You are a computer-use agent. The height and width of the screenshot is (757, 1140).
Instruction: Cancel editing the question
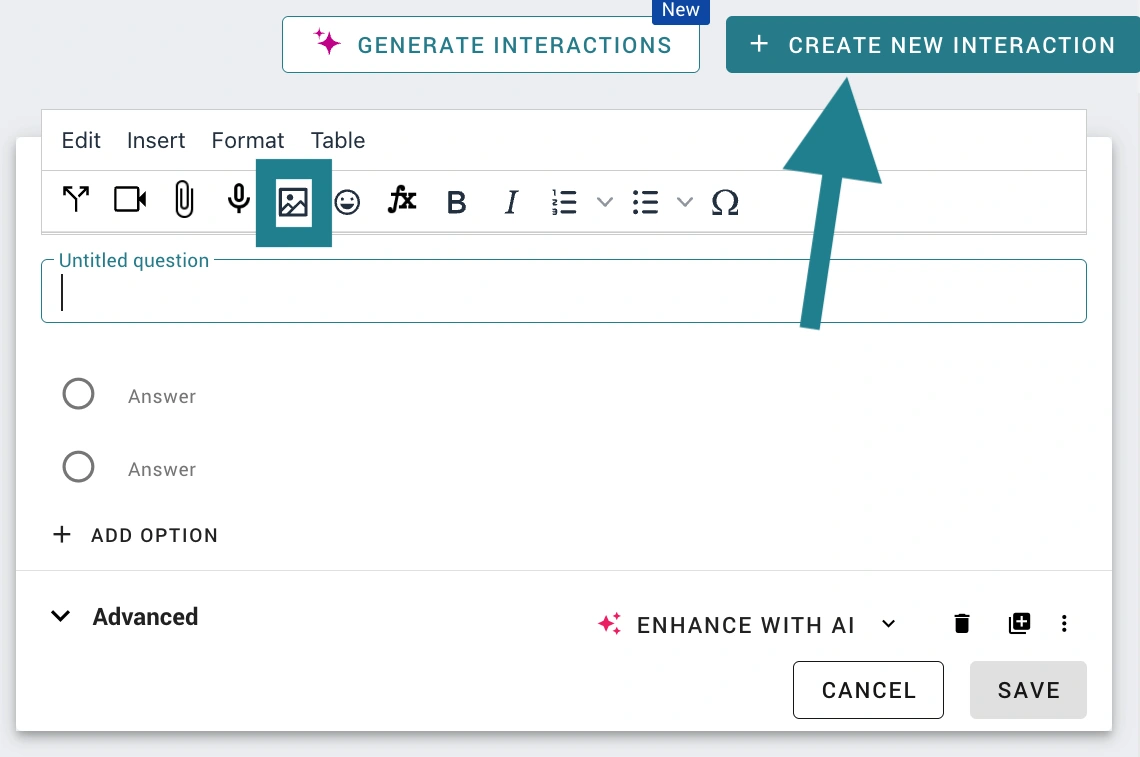click(868, 690)
